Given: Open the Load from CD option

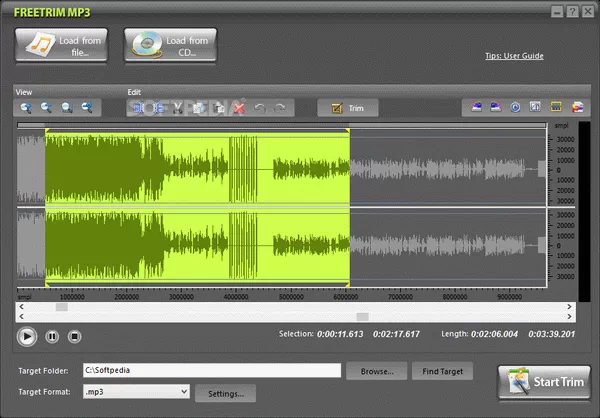Looking at the screenshot, I should point(170,46).
